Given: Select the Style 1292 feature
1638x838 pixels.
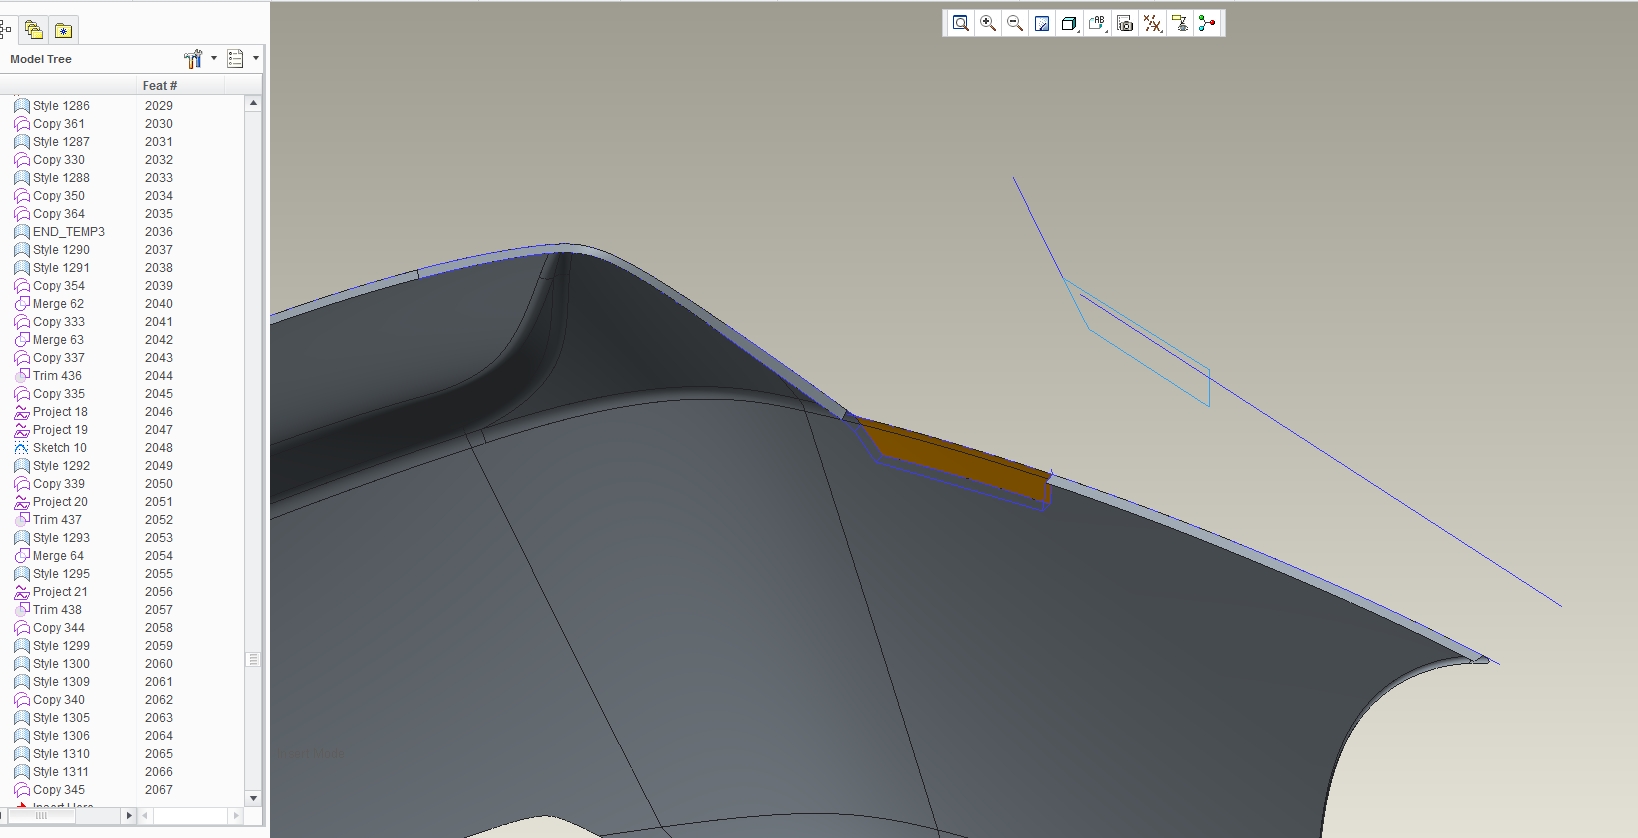Looking at the screenshot, I should 61,466.
